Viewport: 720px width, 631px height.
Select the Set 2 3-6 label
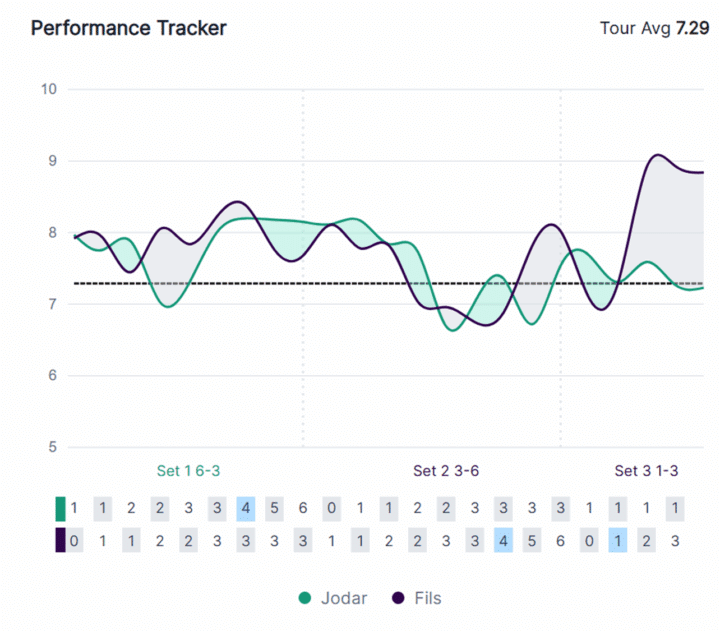point(448,471)
